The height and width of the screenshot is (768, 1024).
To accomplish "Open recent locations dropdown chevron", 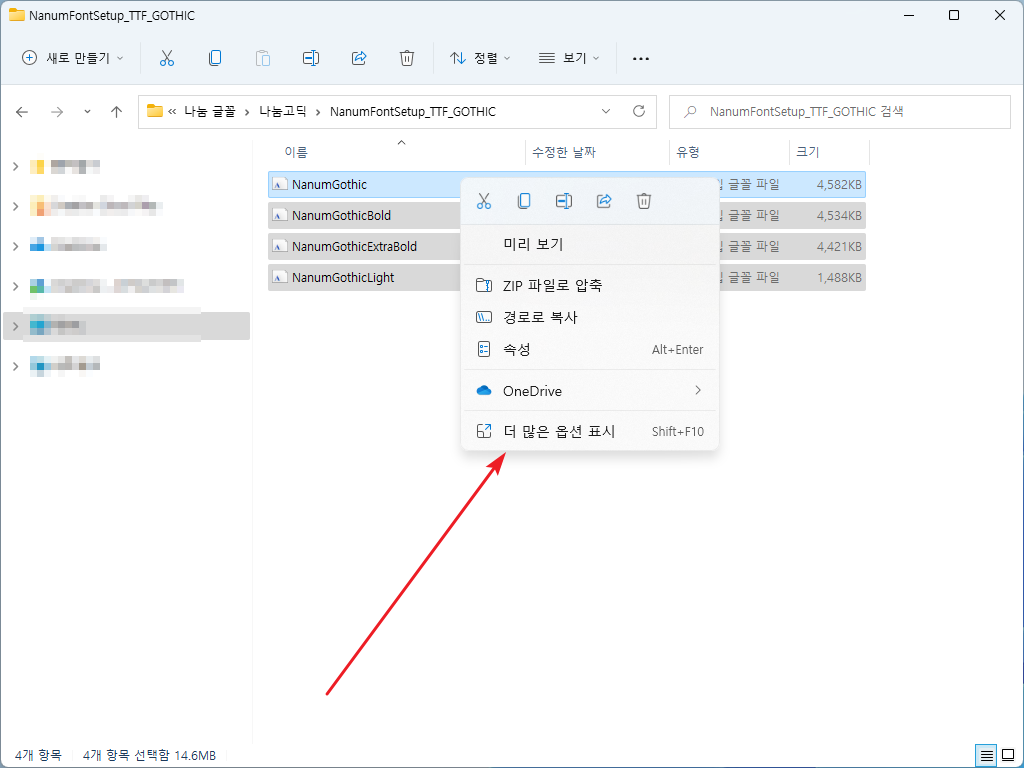I will point(88,112).
